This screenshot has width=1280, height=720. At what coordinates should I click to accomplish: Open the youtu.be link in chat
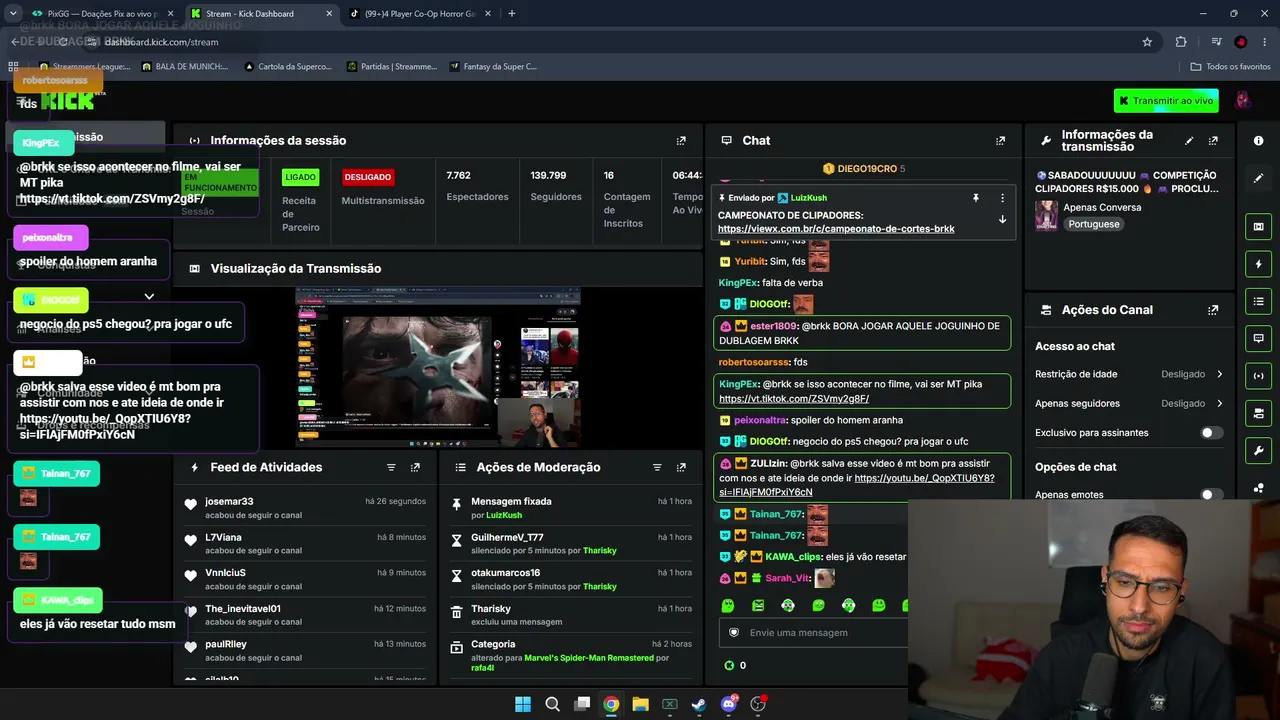point(857,485)
